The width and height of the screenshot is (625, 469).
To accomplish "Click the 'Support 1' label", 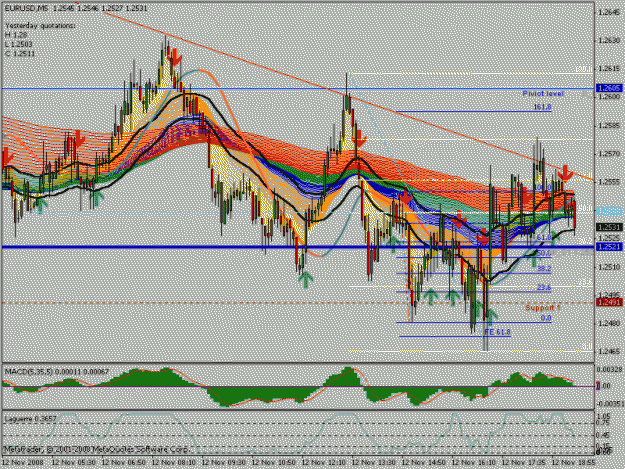I will tap(542, 308).
